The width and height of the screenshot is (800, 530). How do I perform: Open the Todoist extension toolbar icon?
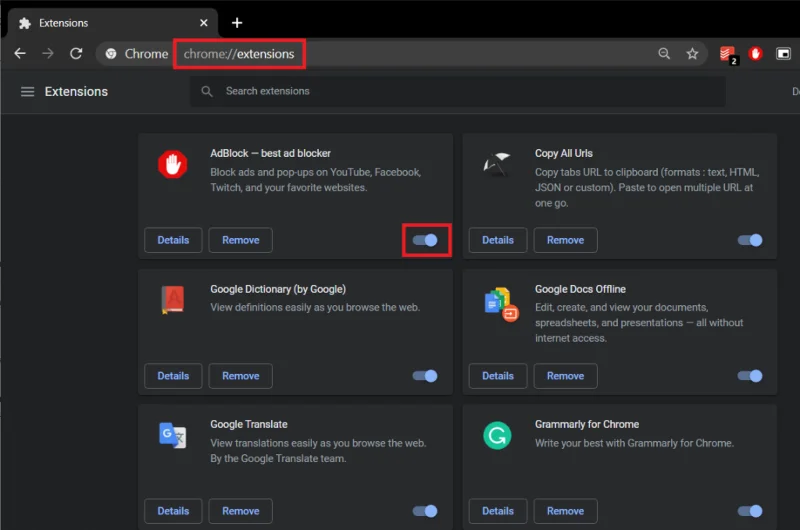tap(728, 54)
